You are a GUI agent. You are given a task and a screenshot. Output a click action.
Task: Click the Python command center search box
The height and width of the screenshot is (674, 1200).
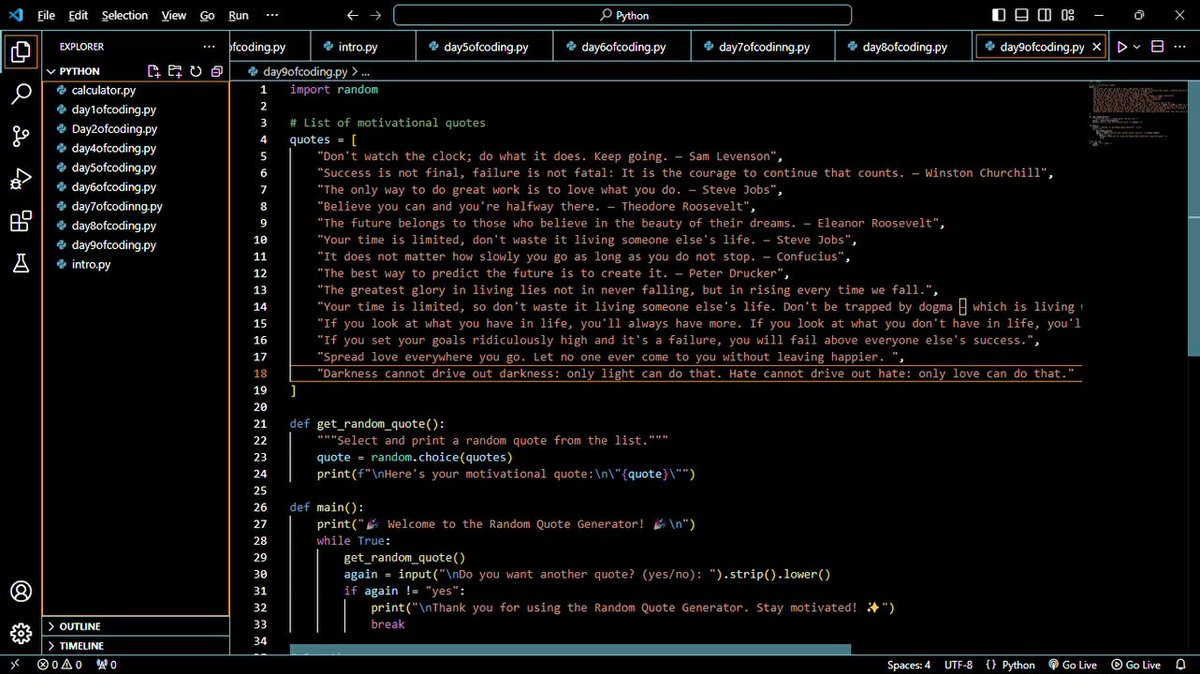(622, 15)
